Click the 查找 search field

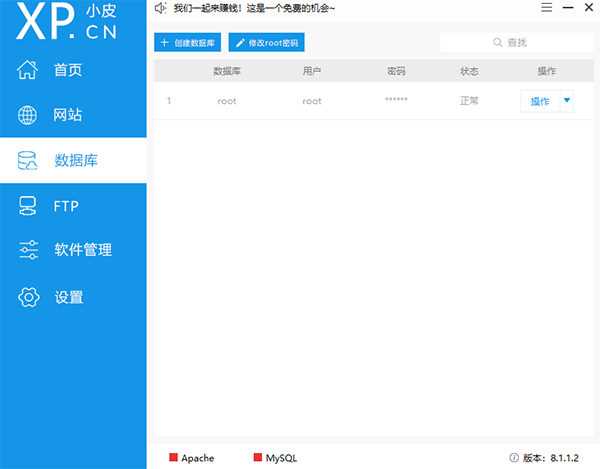[517, 42]
